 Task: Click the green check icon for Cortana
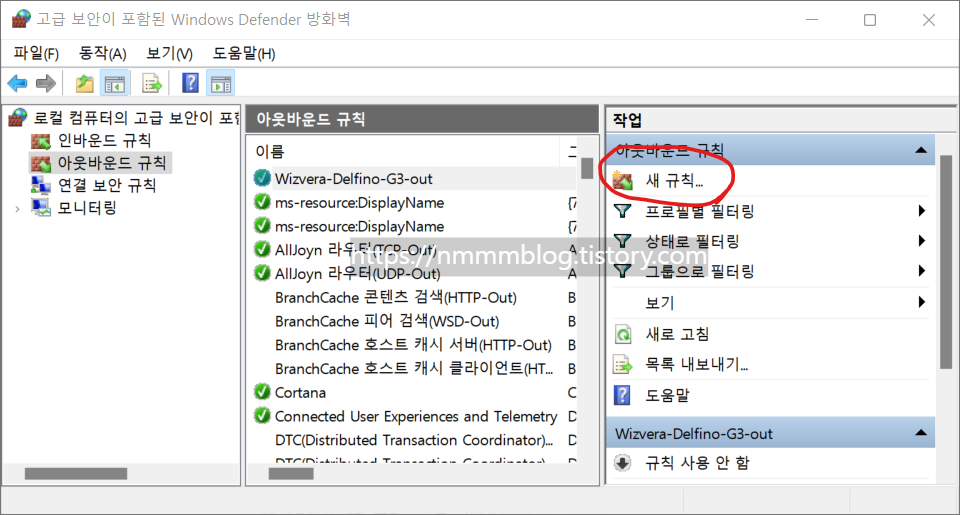pyautogui.click(x=262, y=391)
